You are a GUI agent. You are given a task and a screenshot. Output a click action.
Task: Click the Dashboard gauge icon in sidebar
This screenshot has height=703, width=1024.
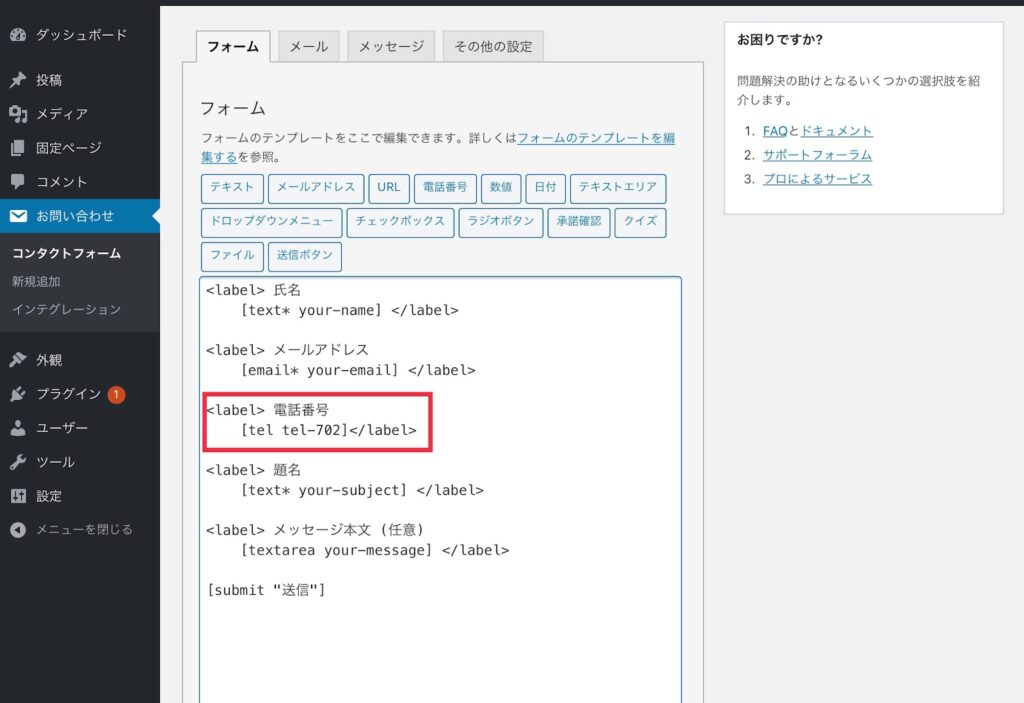click(18, 35)
